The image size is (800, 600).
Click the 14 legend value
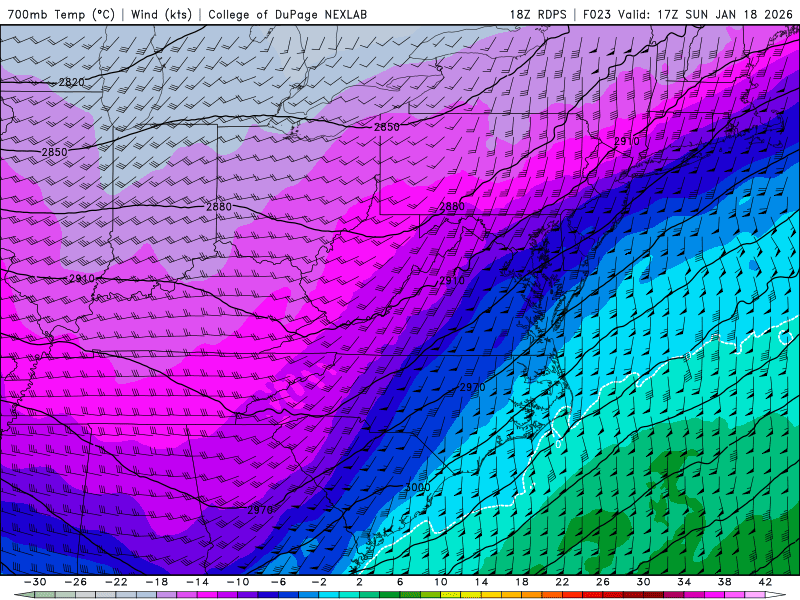point(481,582)
